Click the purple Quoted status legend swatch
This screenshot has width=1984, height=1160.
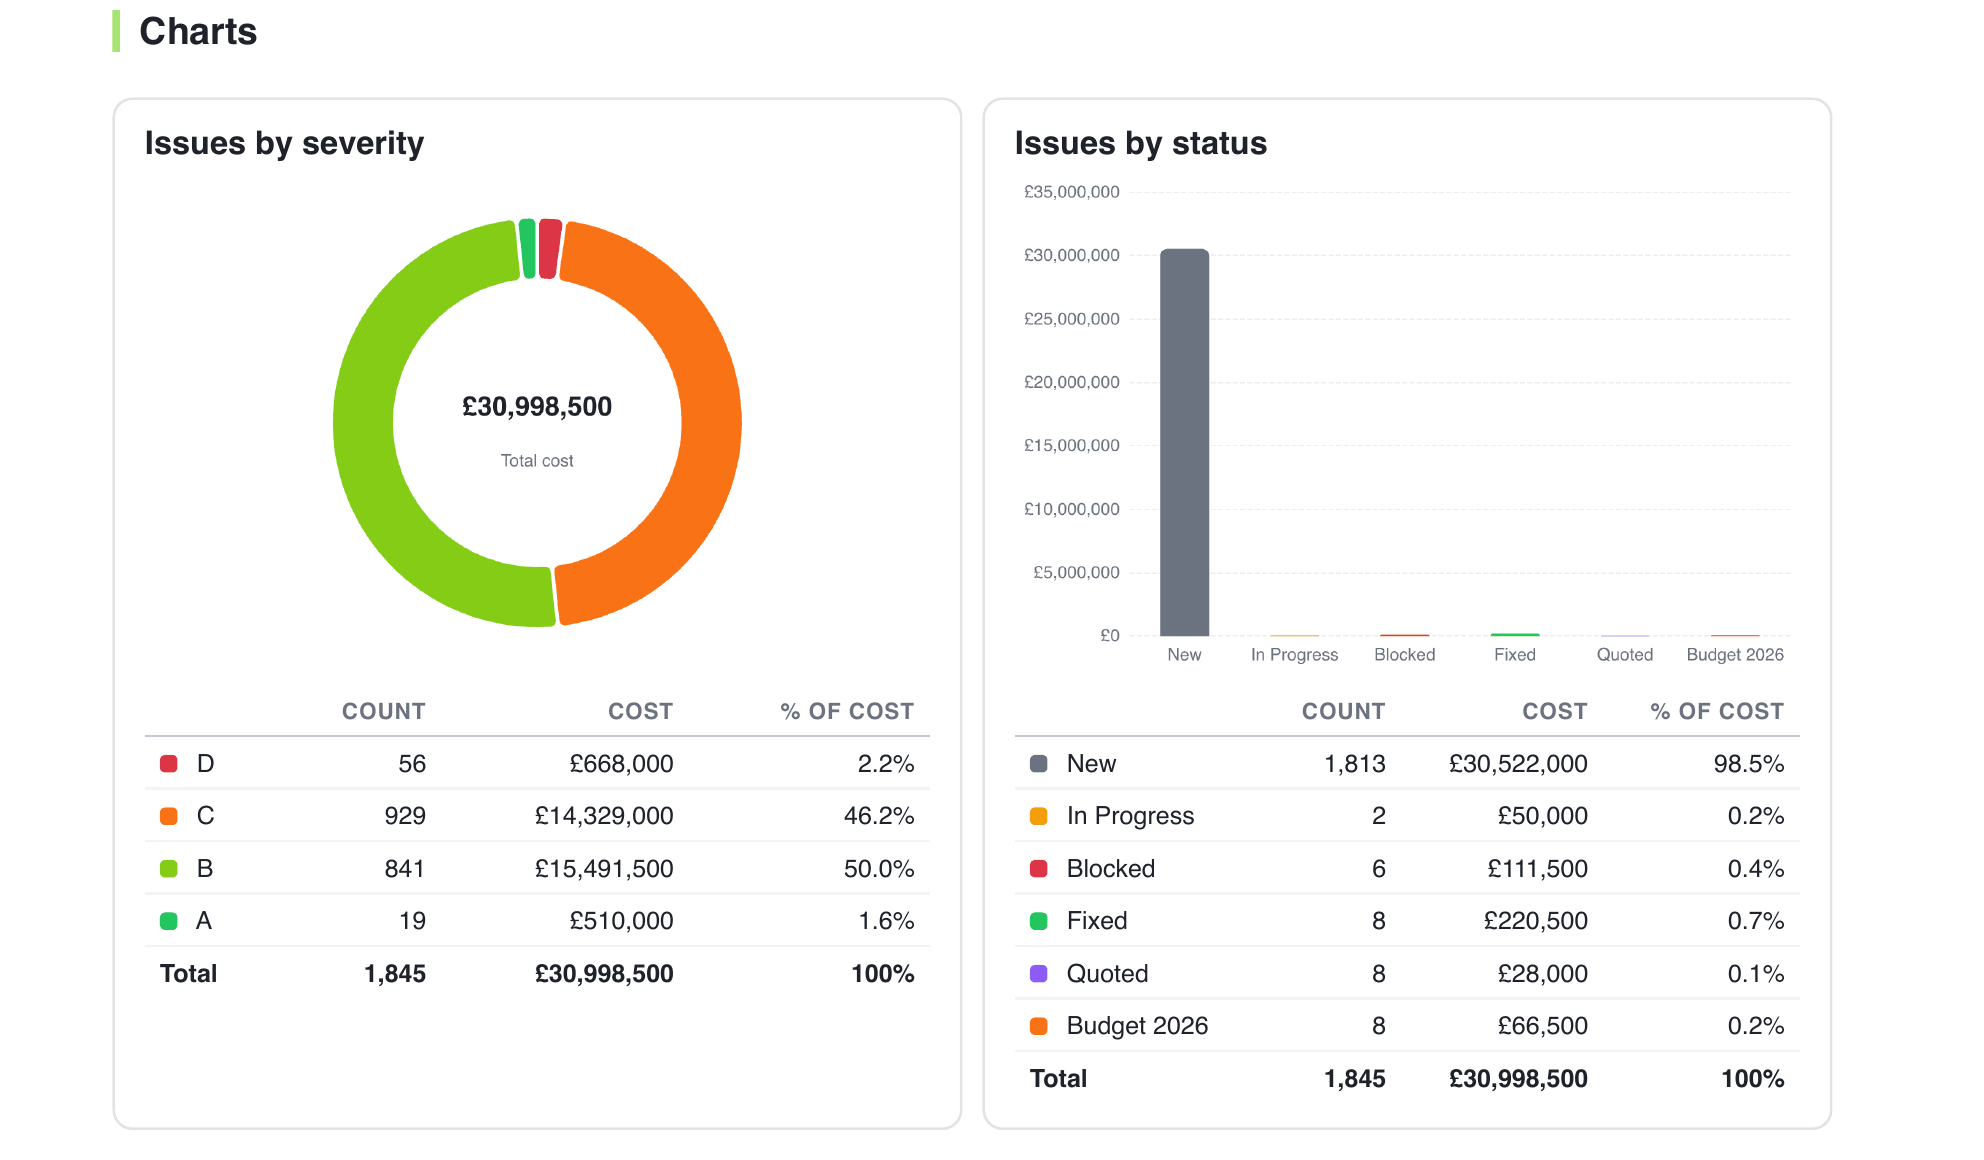[1039, 974]
